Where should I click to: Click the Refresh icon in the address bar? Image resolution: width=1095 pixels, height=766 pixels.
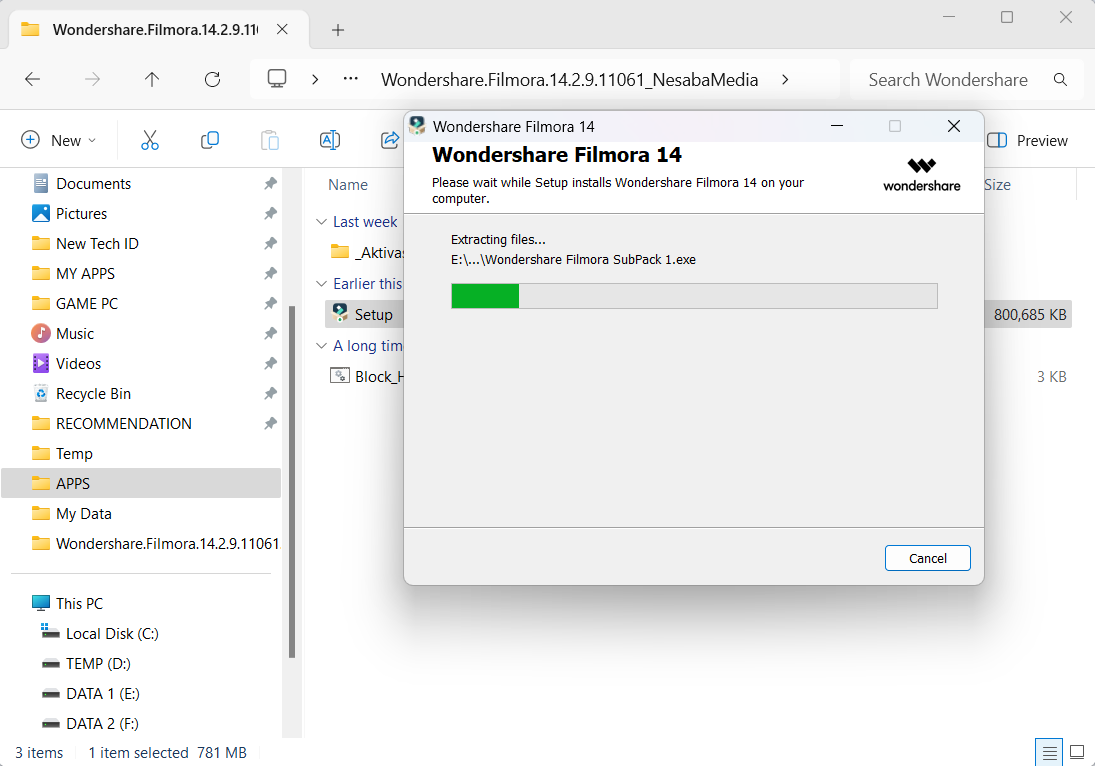click(x=212, y=79)
